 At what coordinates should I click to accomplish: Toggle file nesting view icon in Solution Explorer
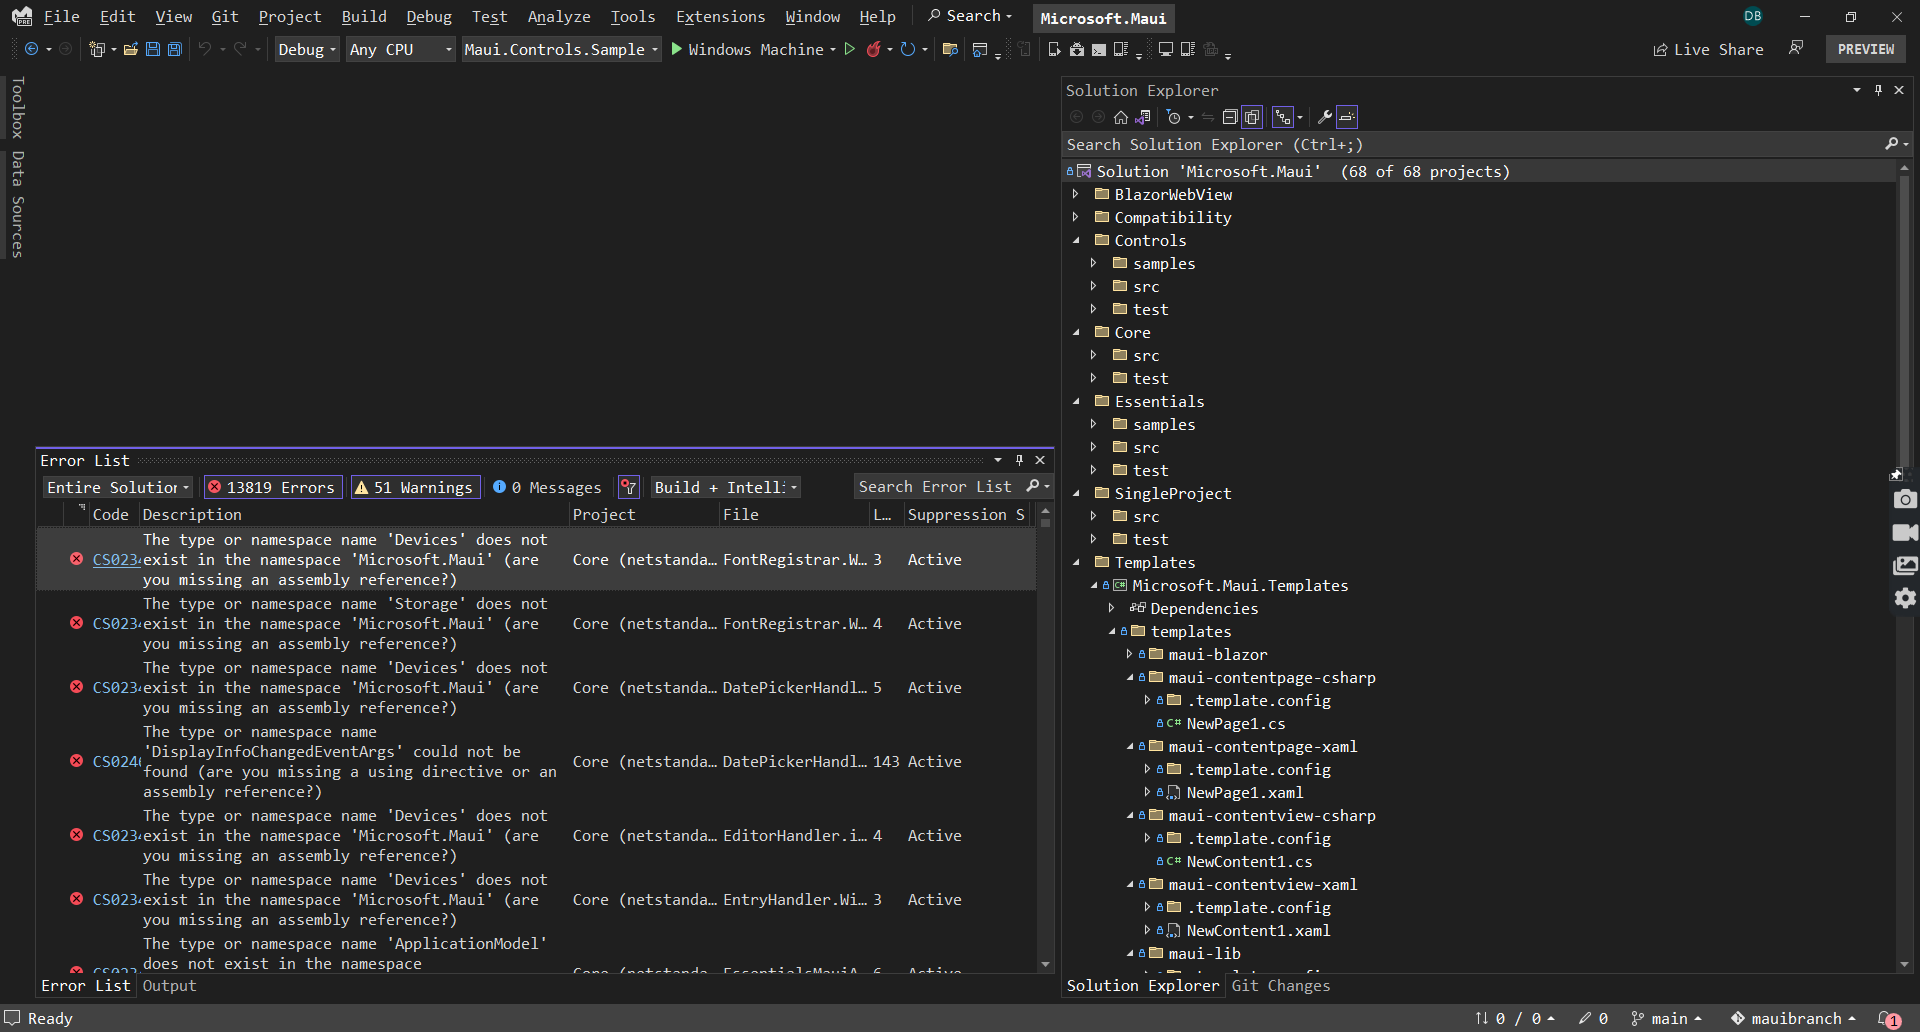coord(1283,117)
